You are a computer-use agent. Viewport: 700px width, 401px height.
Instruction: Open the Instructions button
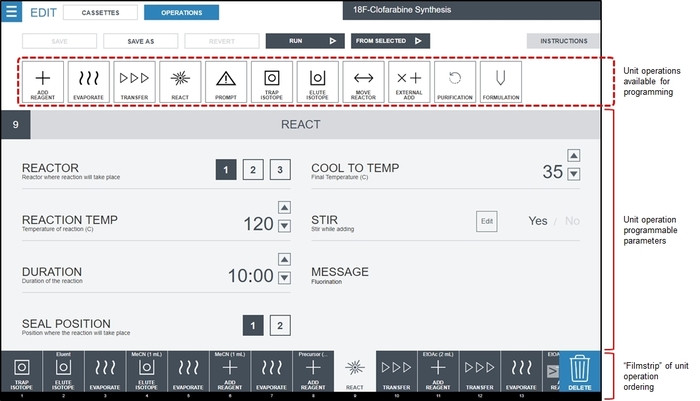click(x=563, y=41)
